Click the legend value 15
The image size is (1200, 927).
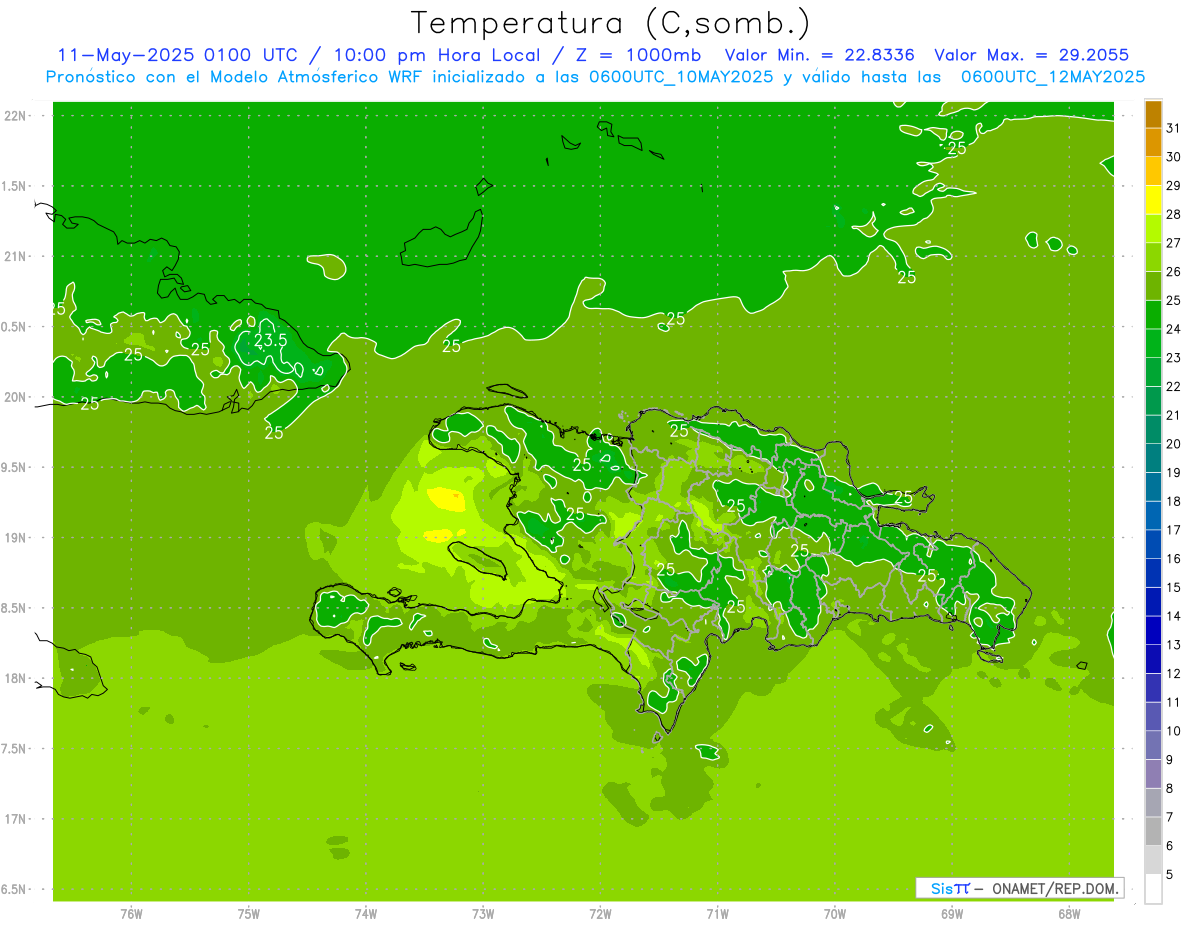click(1173, 587)
